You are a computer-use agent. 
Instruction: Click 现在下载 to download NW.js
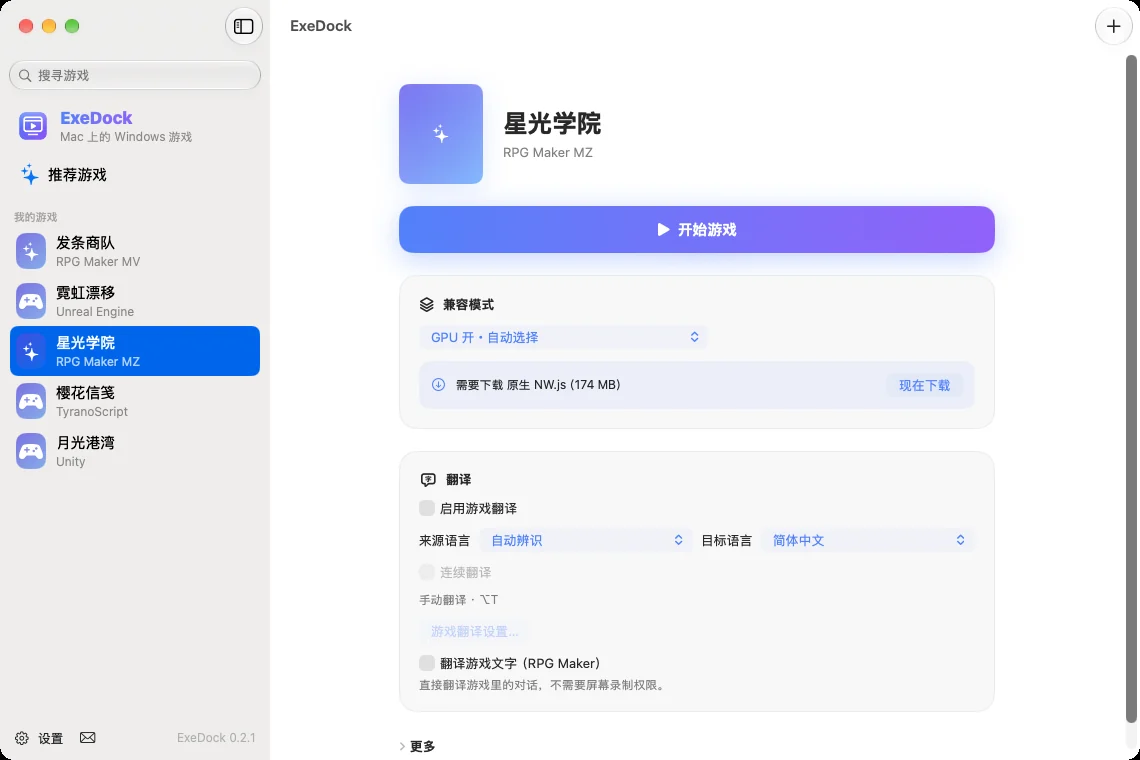[924, 385]
